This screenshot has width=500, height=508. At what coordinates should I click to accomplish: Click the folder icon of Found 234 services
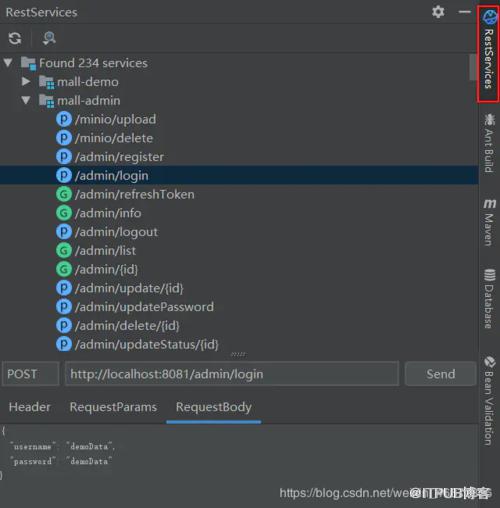click(x=28, y=63)
